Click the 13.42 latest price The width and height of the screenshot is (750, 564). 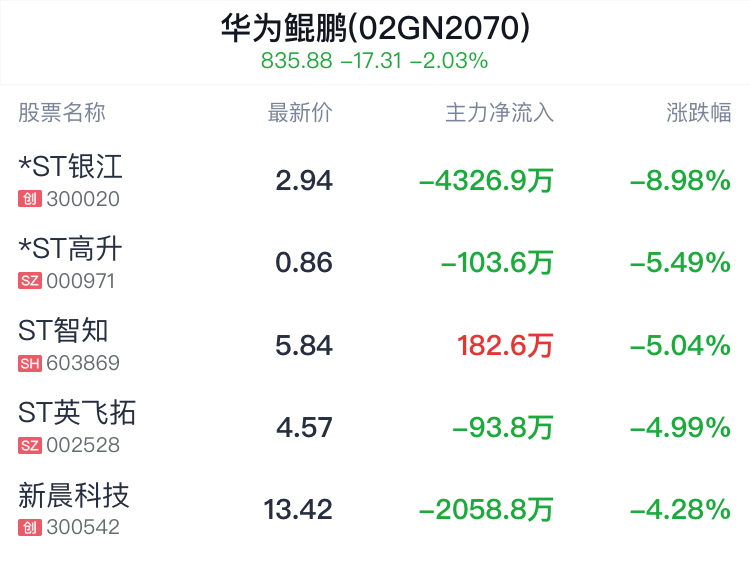tap(298, 510)
